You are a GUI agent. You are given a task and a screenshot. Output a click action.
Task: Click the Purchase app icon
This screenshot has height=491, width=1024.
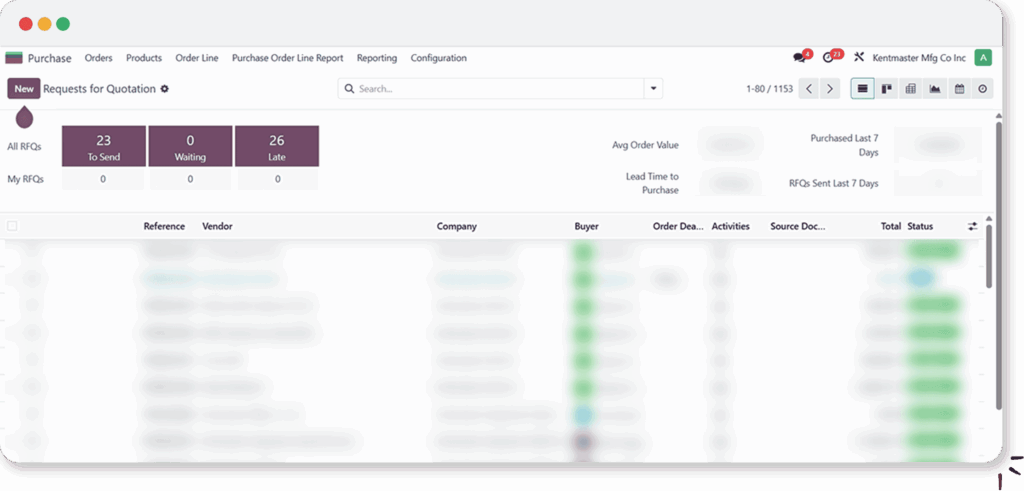pyautogui.click(x=14, y=58)
